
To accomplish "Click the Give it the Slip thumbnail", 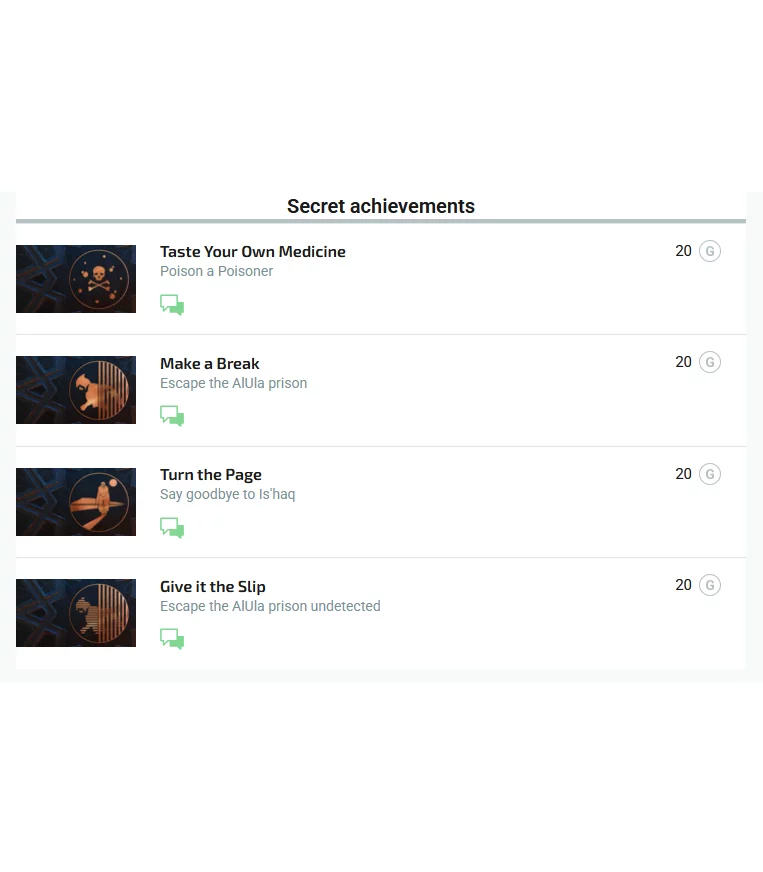I will (x=76, y=613).
